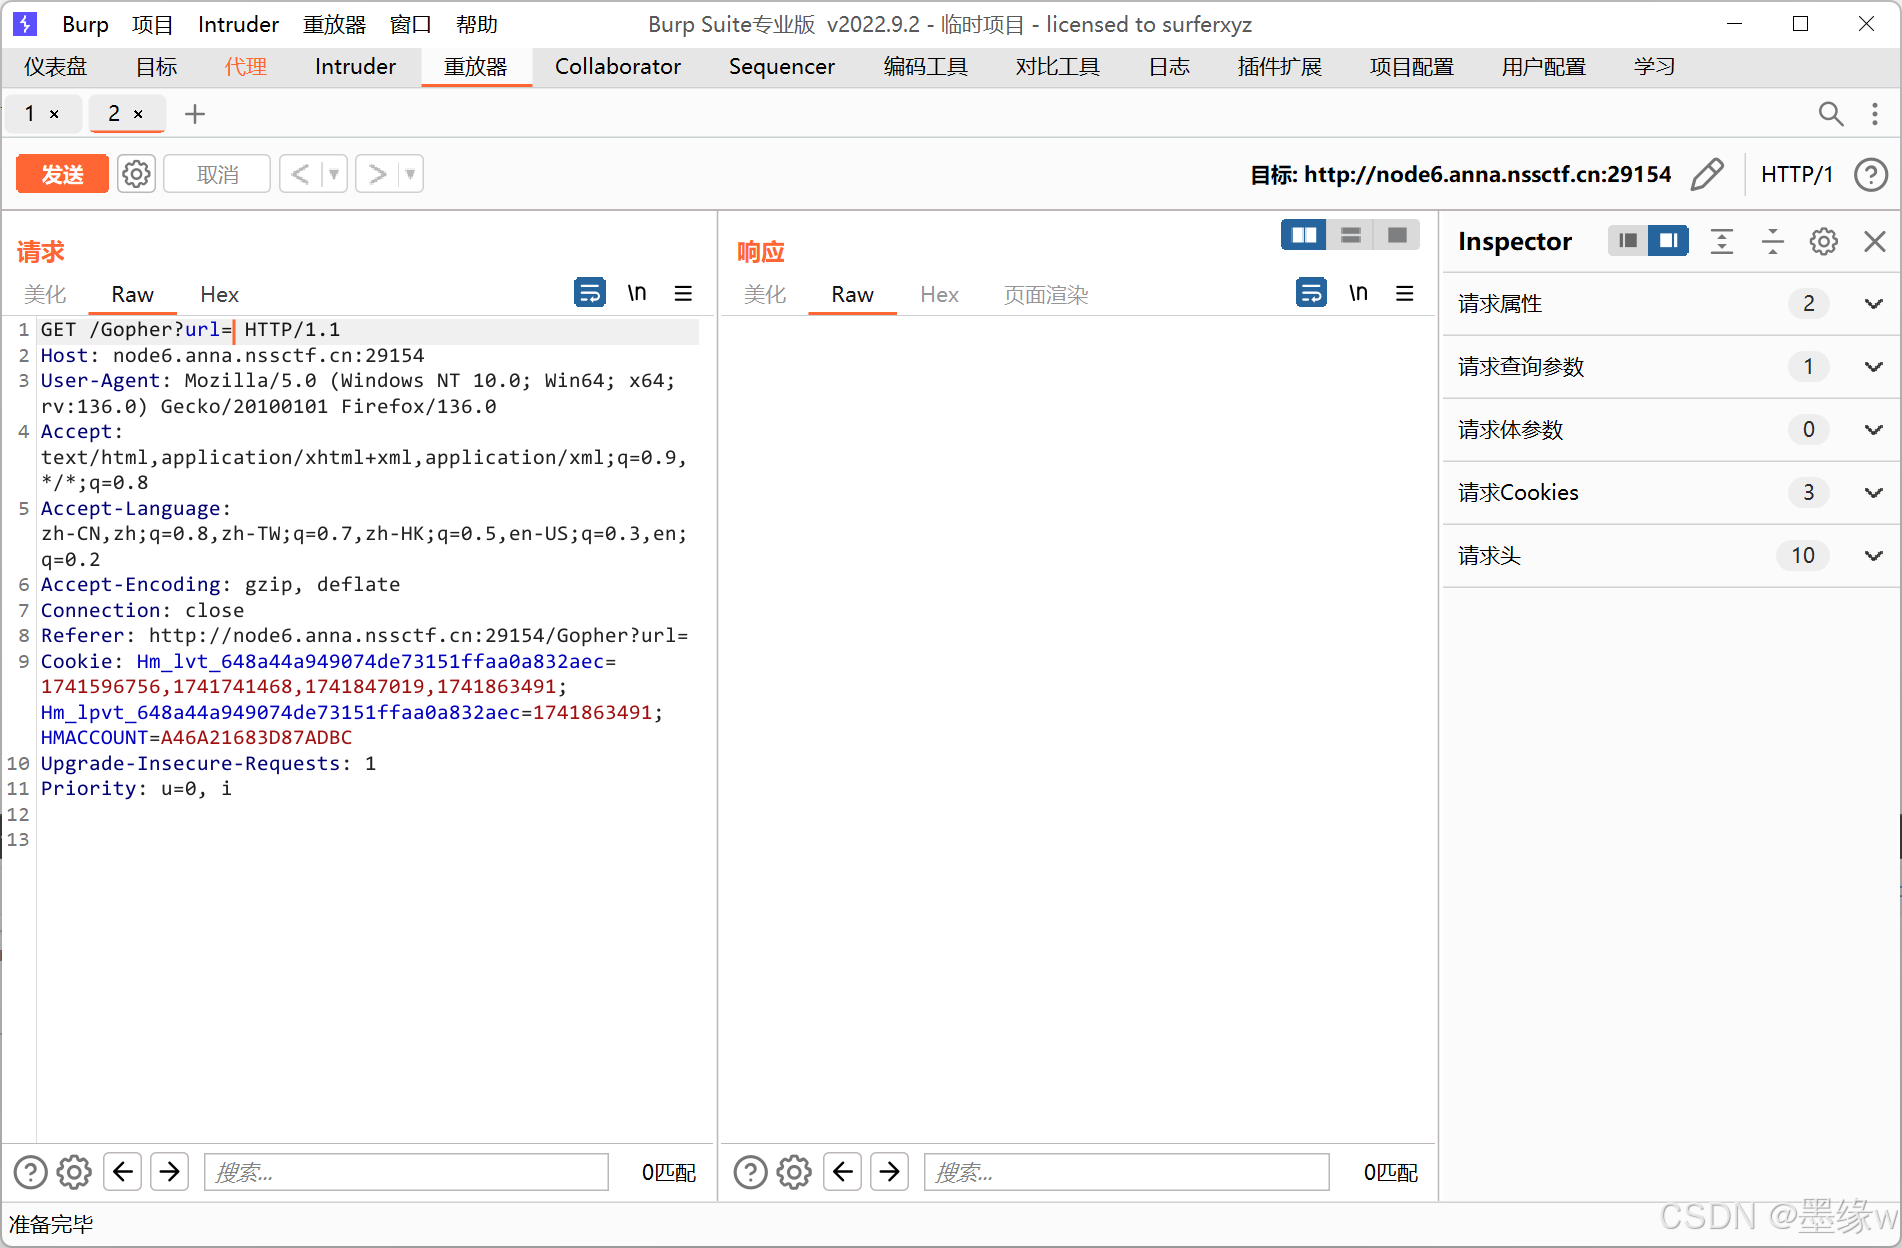Open response editor hamburger menu
The width and height of the screenshot is (1902, 1248).
pos(1405,293)
